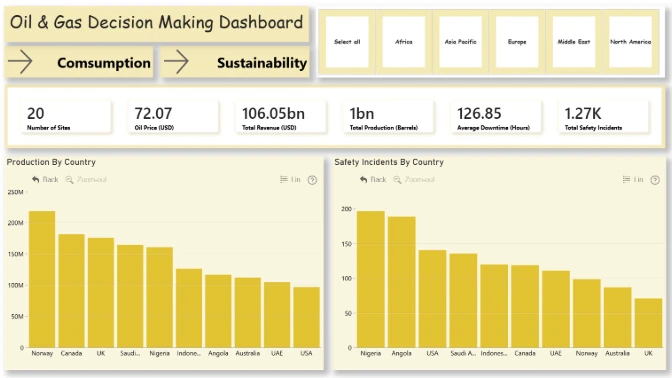Select the UAE bar in Production By Country
Image resolution: width=672 pixels, height=378 pixels.
(277, 315)
